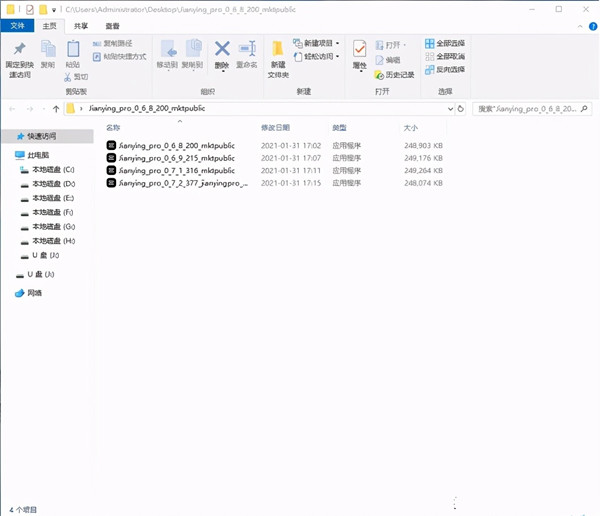Open the Jianying_pro_0_6_9_215_mktpublic application file

click(176, 158)
